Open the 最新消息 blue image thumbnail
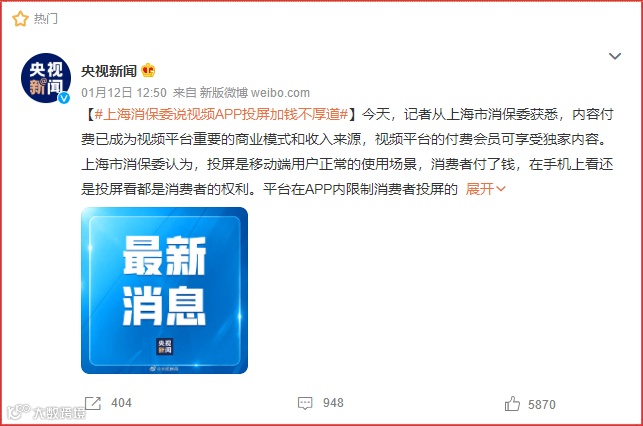 click(164, 290)
